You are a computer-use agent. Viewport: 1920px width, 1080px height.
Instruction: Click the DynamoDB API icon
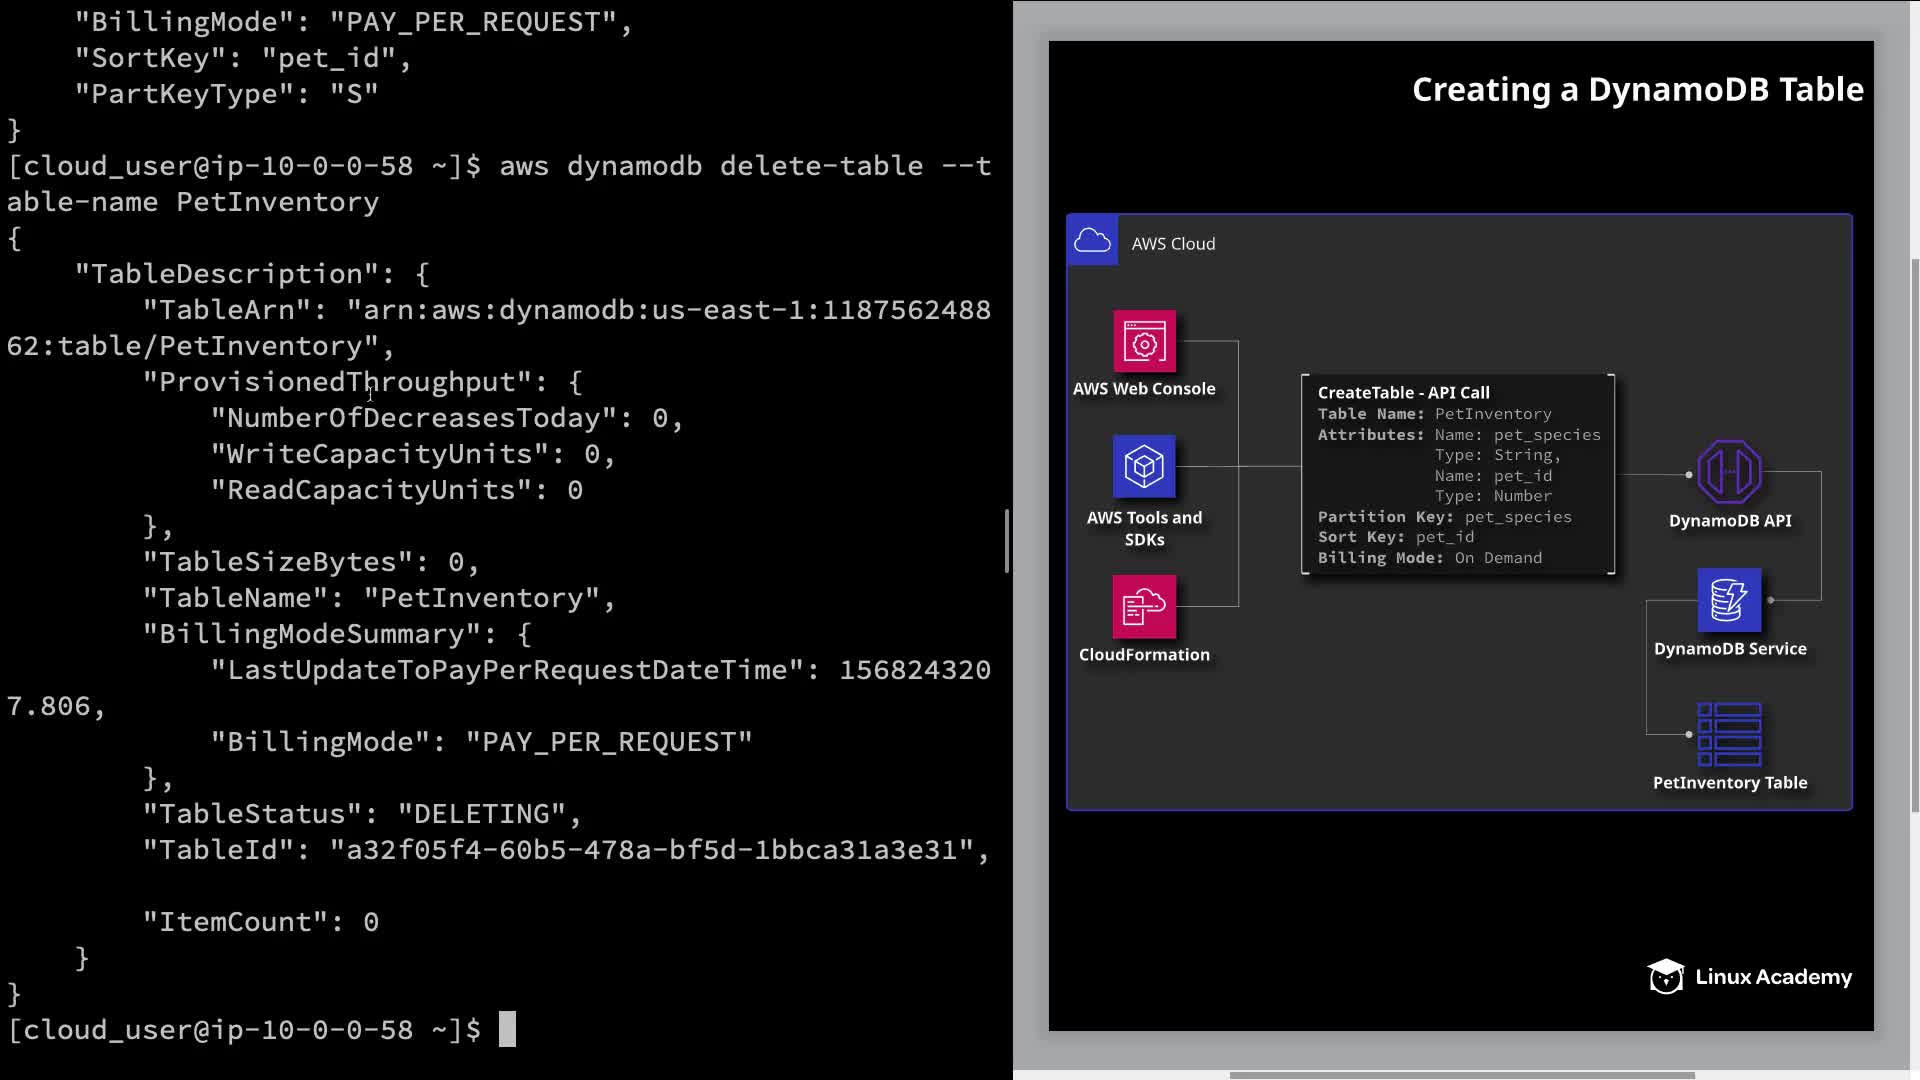tap(1729, 472)
